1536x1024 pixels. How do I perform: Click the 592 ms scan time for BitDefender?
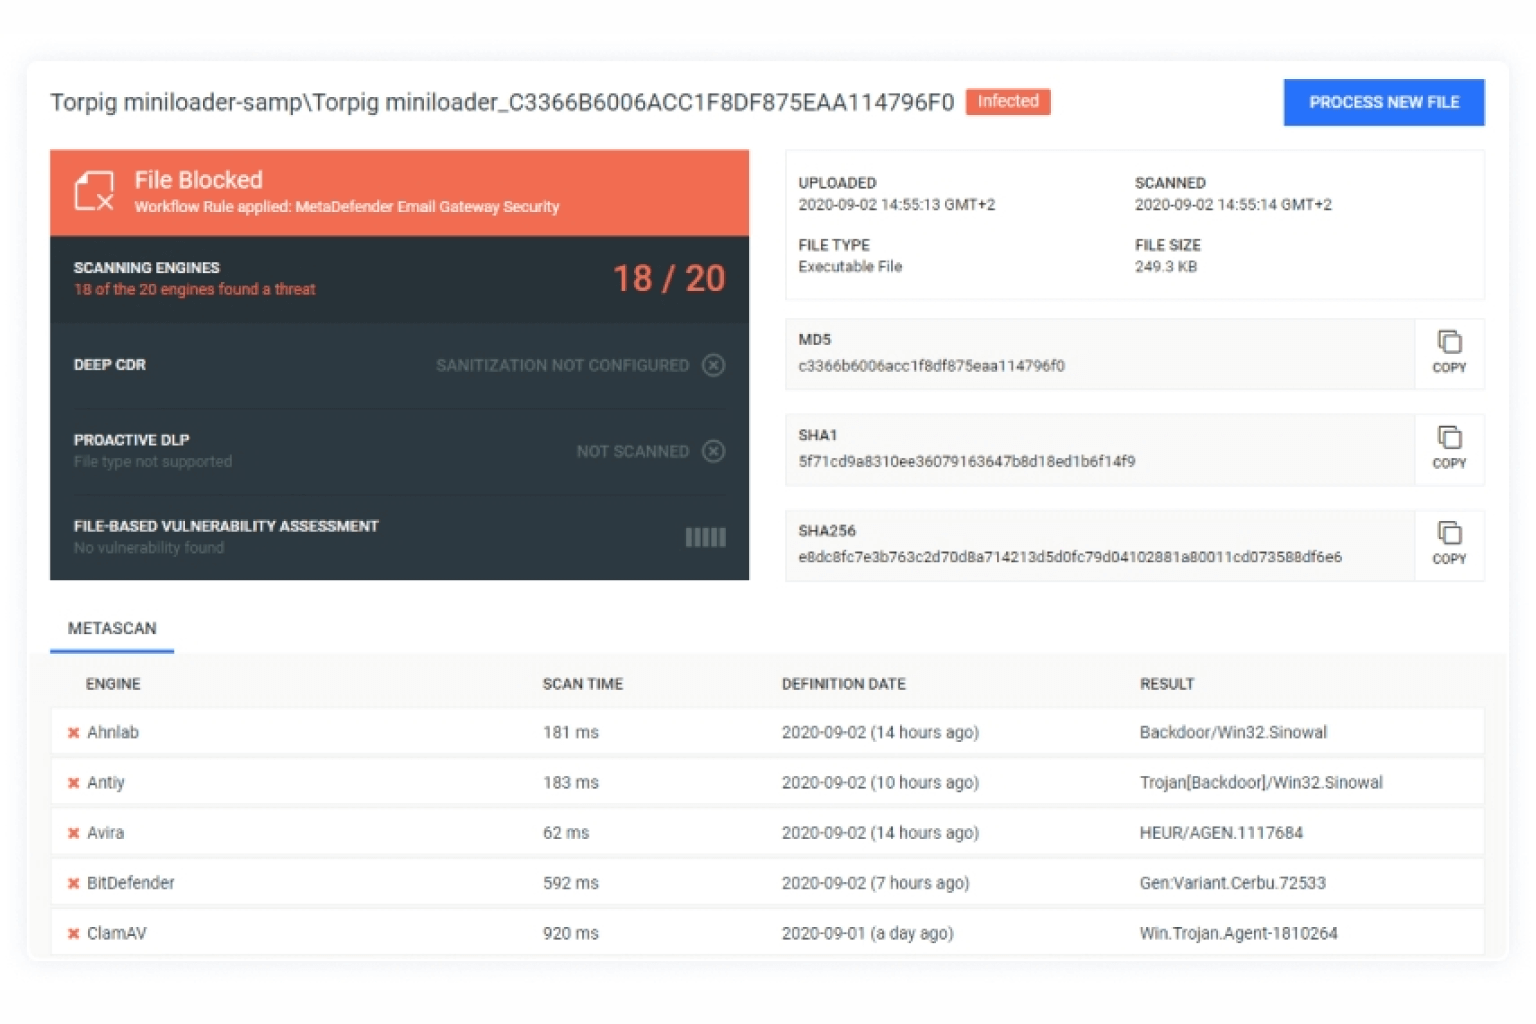pyautogui.click(x=571, y=883)
